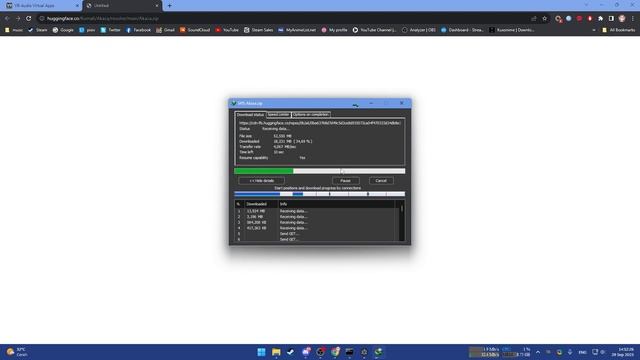Select the Download status tab
This screenshot has width=640, height=360.
tap(250, 115)
